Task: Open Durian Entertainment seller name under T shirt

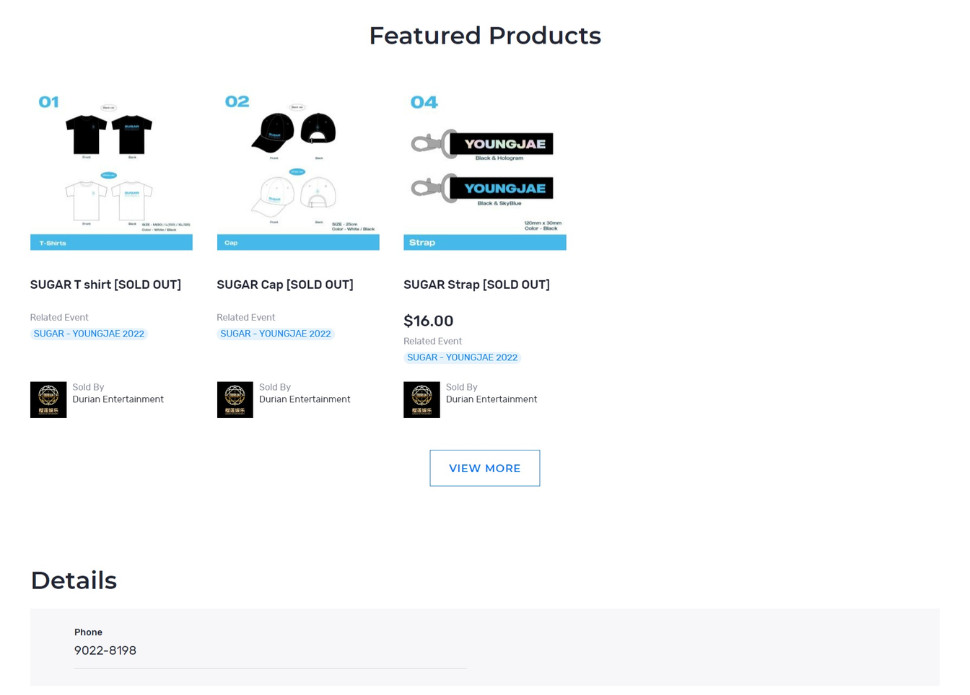Action: point(118,400)
